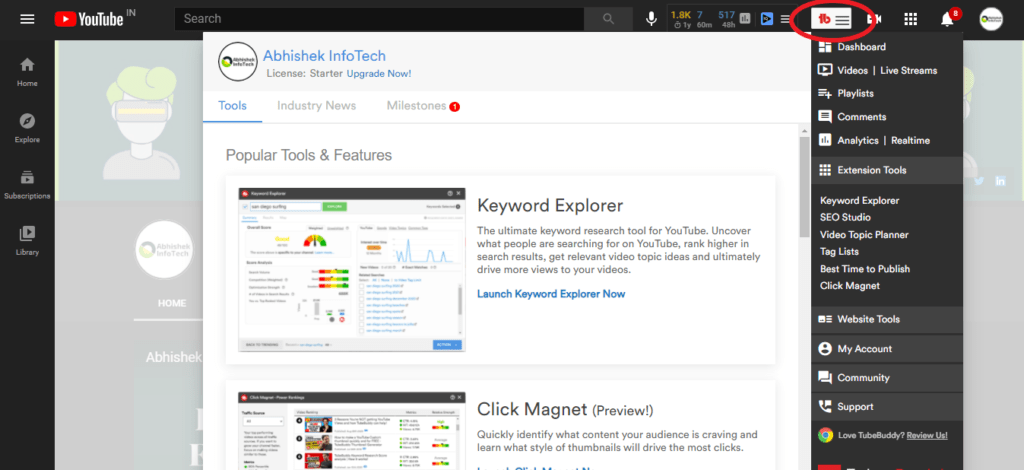The image size is (1024, 470).
Task: Click the vidIQ bar chart stats icon
Action: [x=745, y=19]
